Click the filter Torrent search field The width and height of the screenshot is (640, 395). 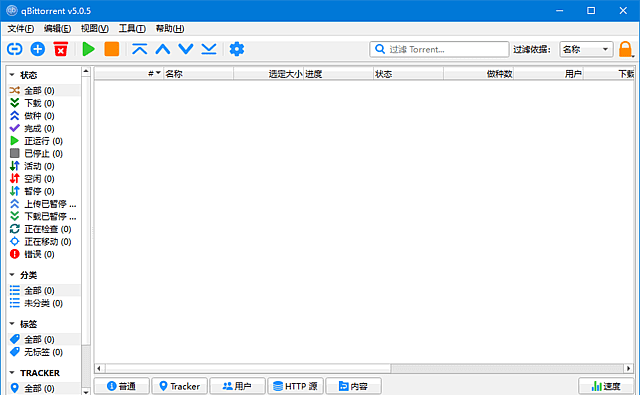coord(439,49)
